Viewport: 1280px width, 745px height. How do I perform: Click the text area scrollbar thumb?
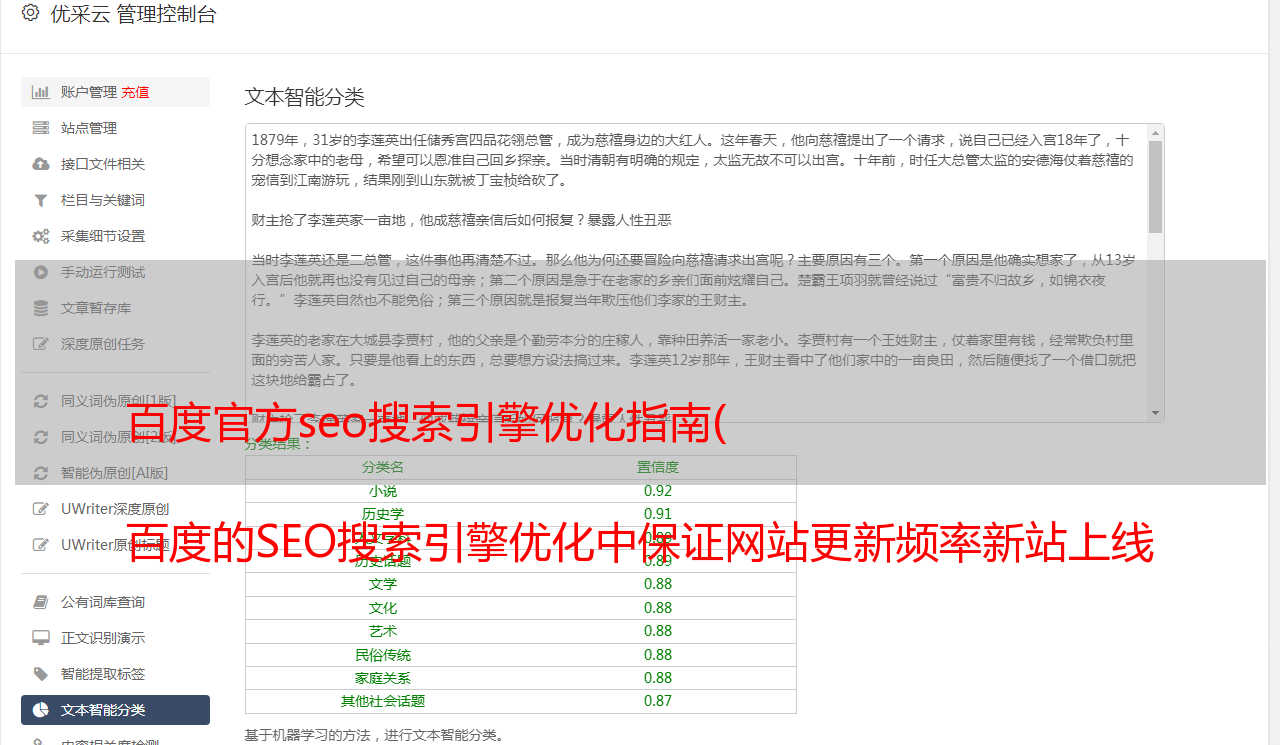[x=1156, y=186]
